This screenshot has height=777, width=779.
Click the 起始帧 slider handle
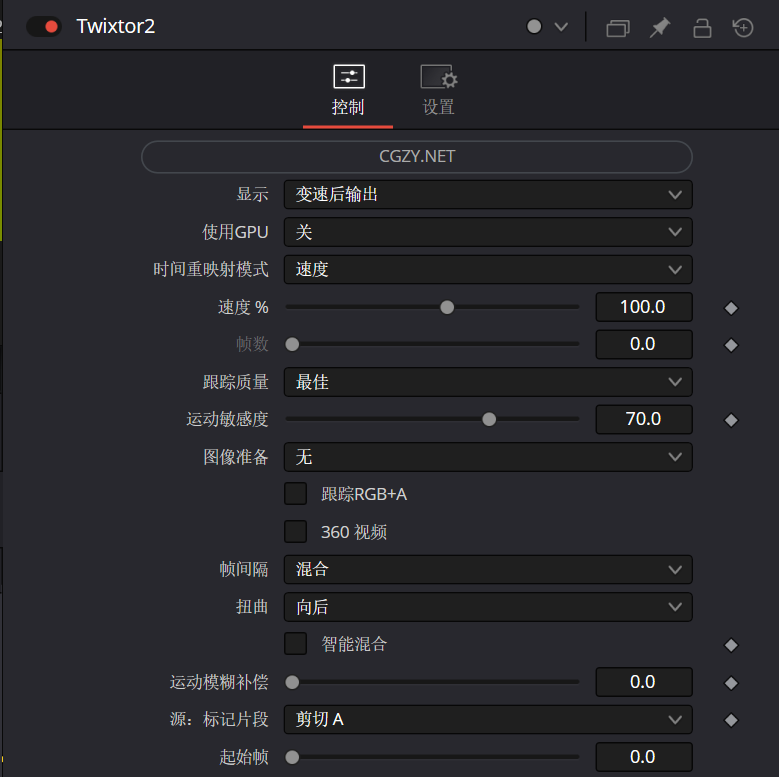pos(292,757)
